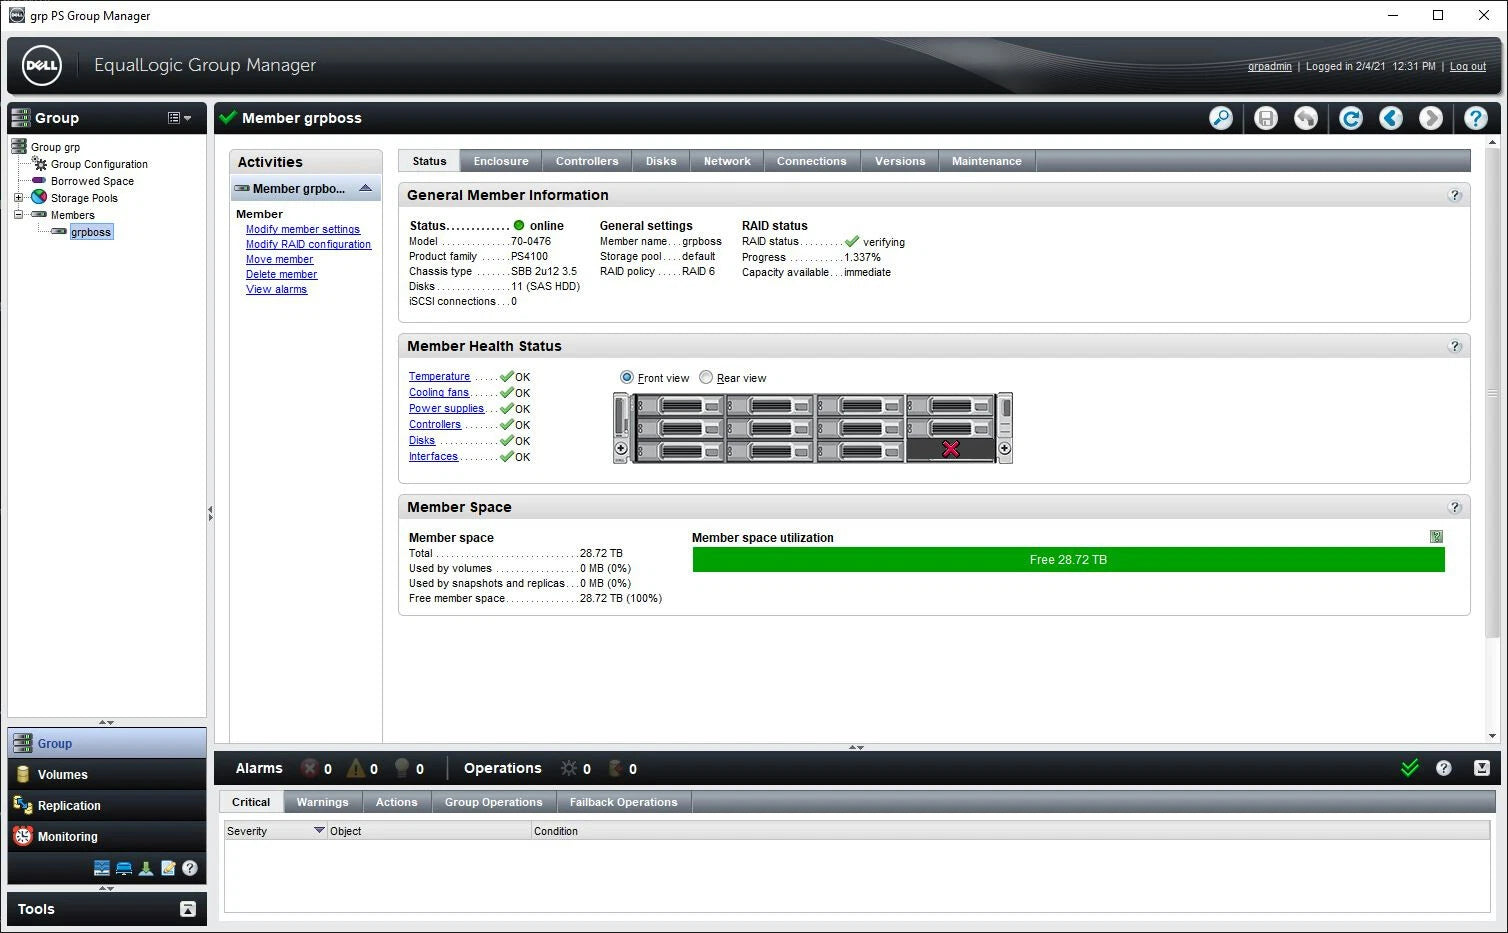Collapse the Members tree node
Screen dimensions: 1508x933
[18, 214]
